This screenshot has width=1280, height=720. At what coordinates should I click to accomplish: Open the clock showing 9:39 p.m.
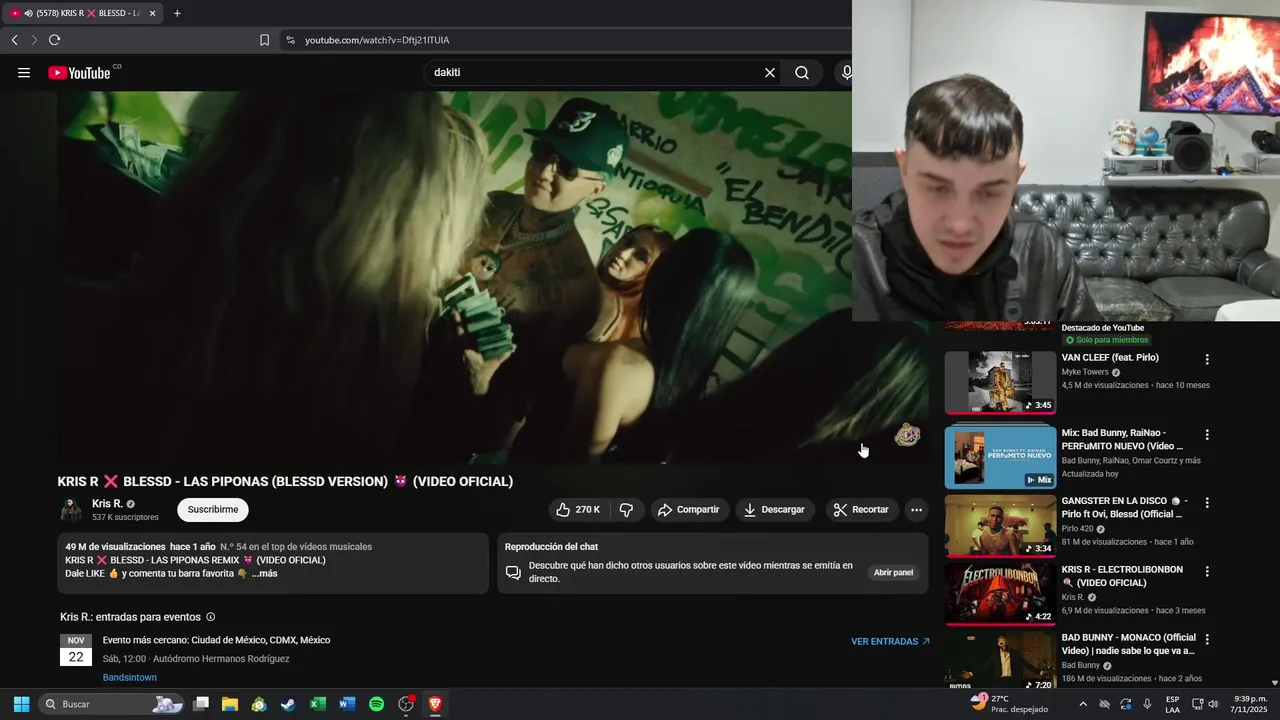coord(1250,704)
